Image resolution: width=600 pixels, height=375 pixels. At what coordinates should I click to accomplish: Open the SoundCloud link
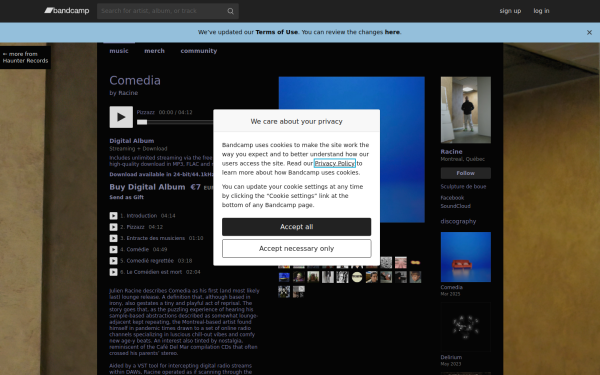[456, 206]
